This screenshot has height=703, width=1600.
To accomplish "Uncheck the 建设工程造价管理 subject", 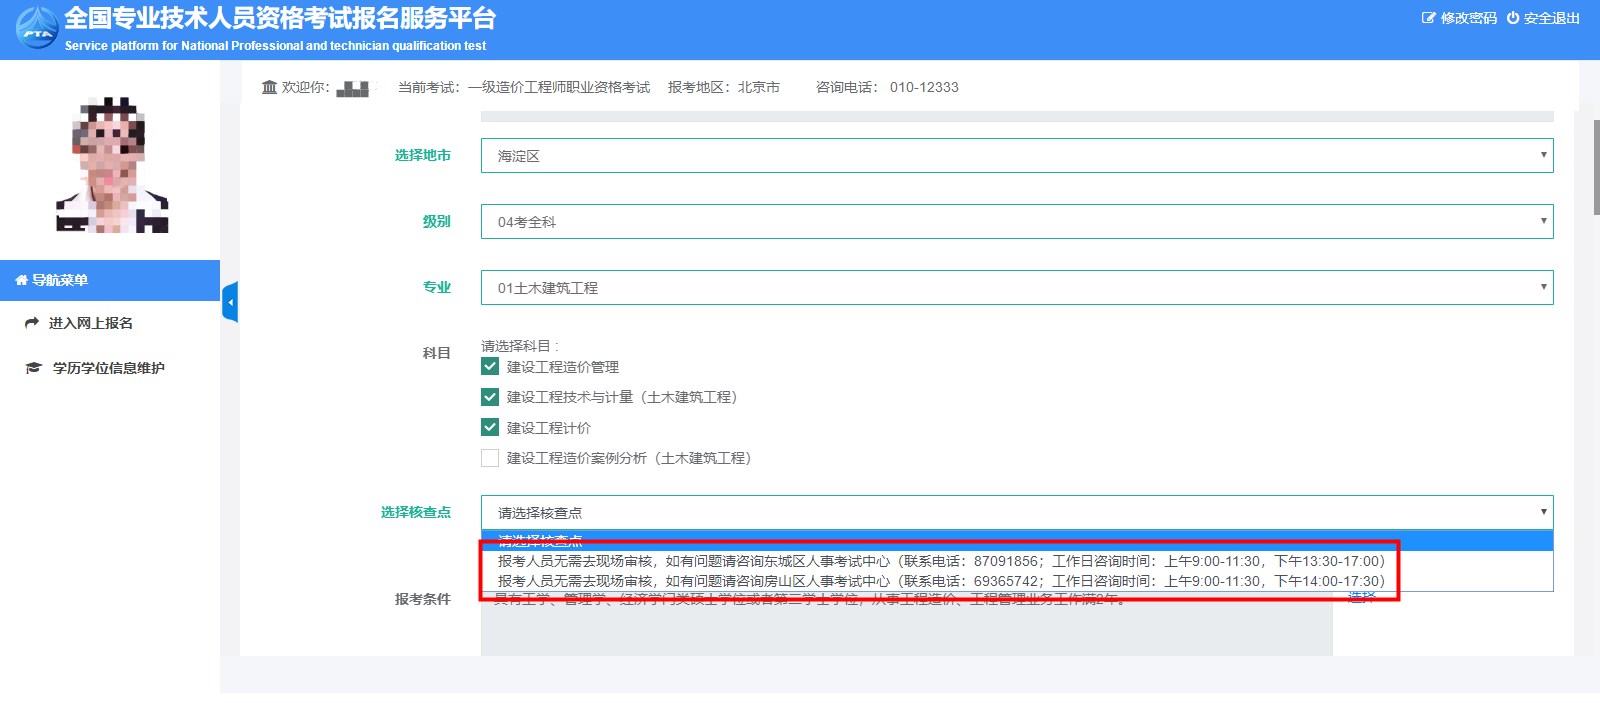I will pyautogui.click(x=490, y=367).
